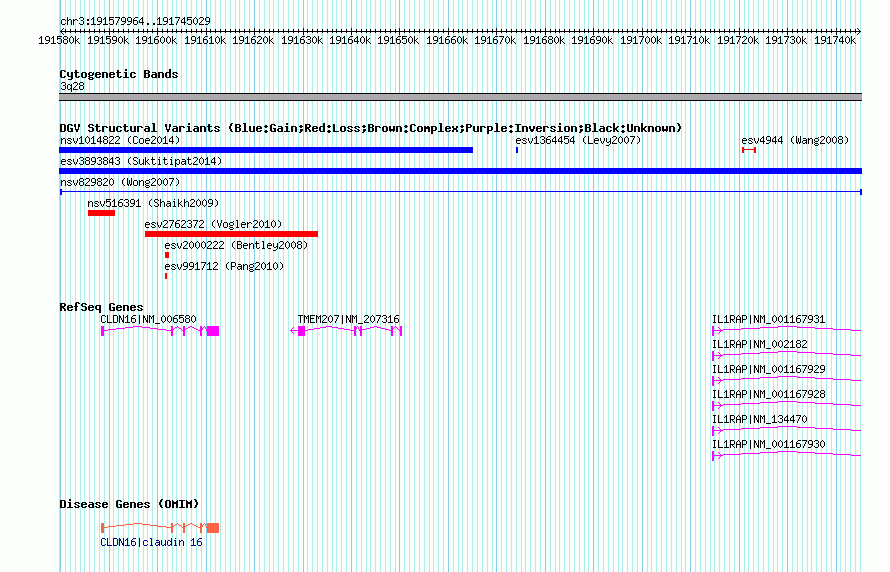The width and height of the screenshot is (890, 572).
Task: Open the TMEM207|NM_207316 gene glyph
Action: [x=346, y=331]
